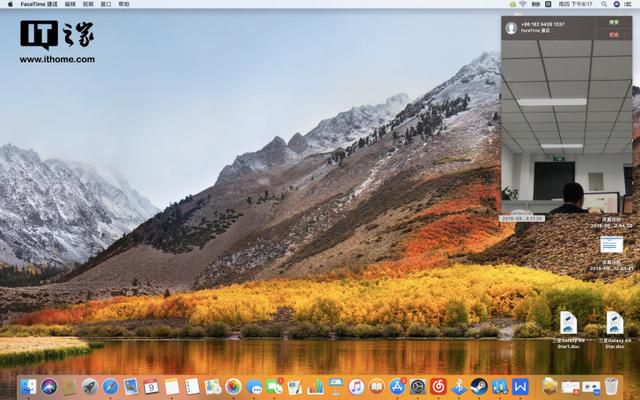Open Mail stamp icon in the Dock

131,387
